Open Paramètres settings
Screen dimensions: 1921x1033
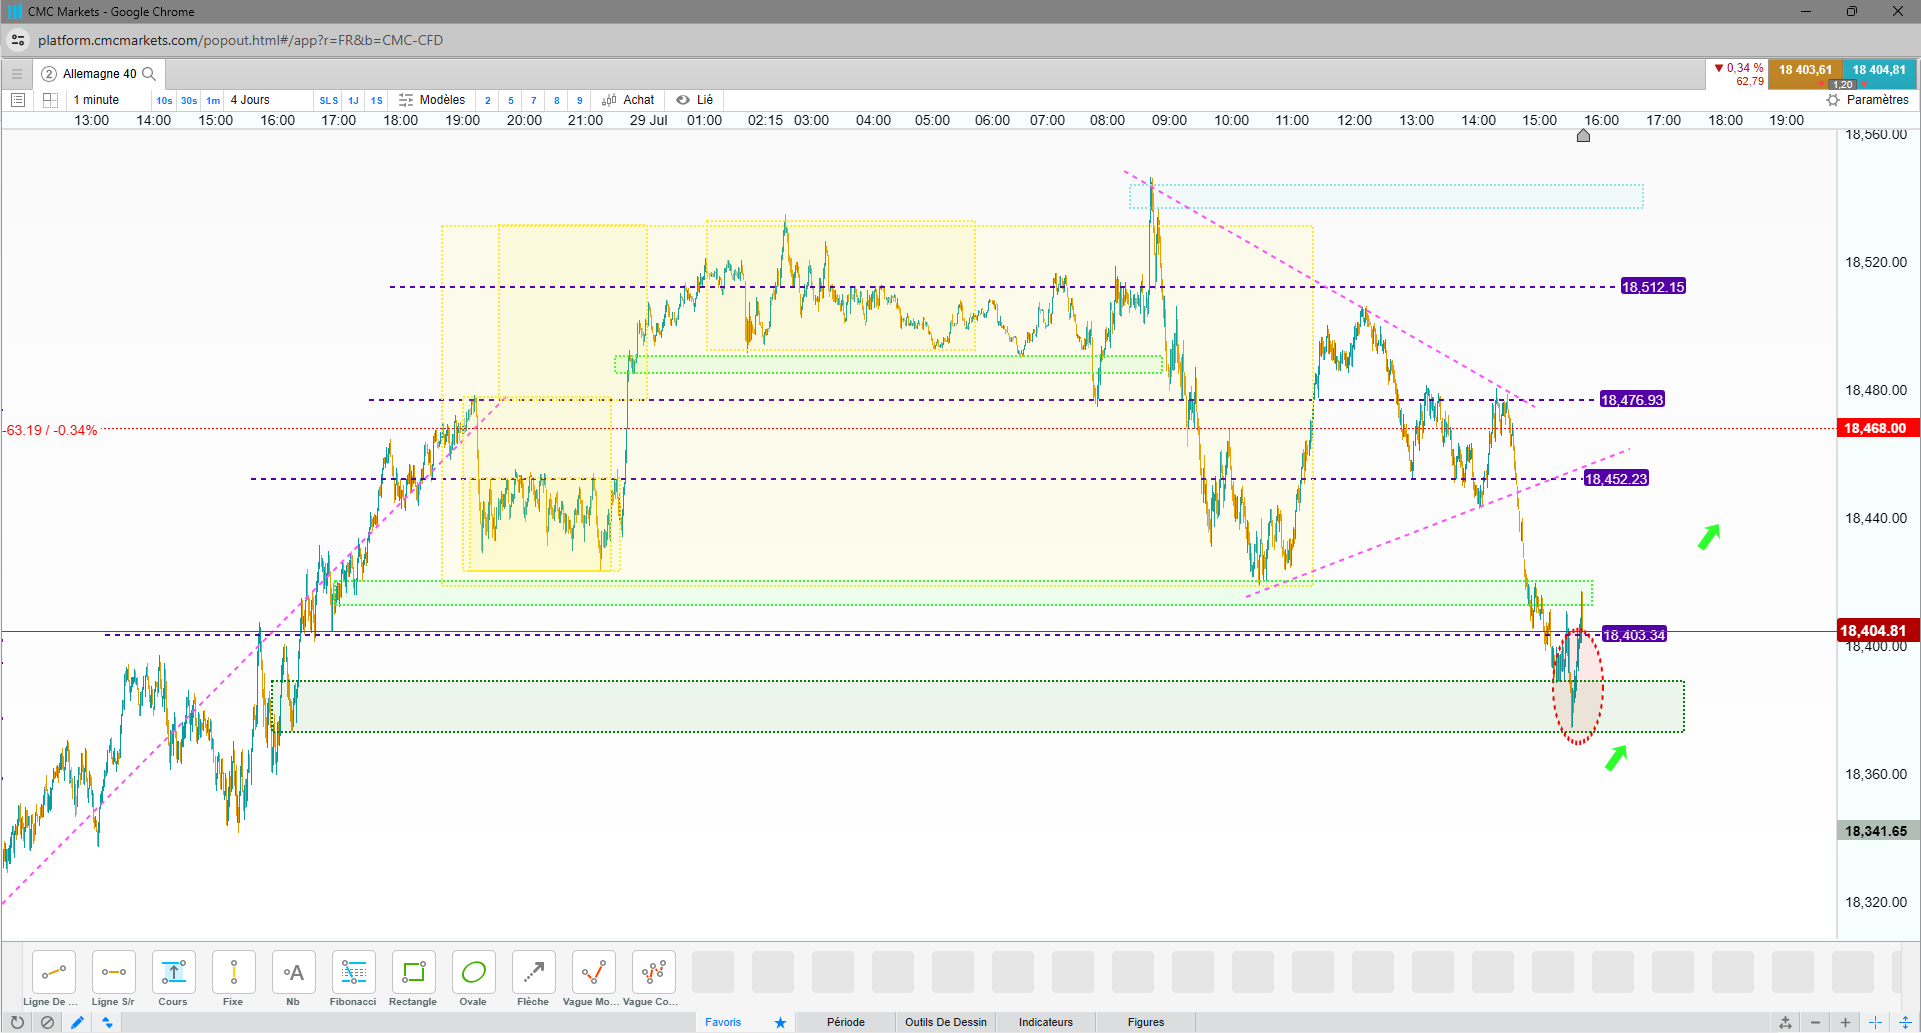coord(1868,100)
